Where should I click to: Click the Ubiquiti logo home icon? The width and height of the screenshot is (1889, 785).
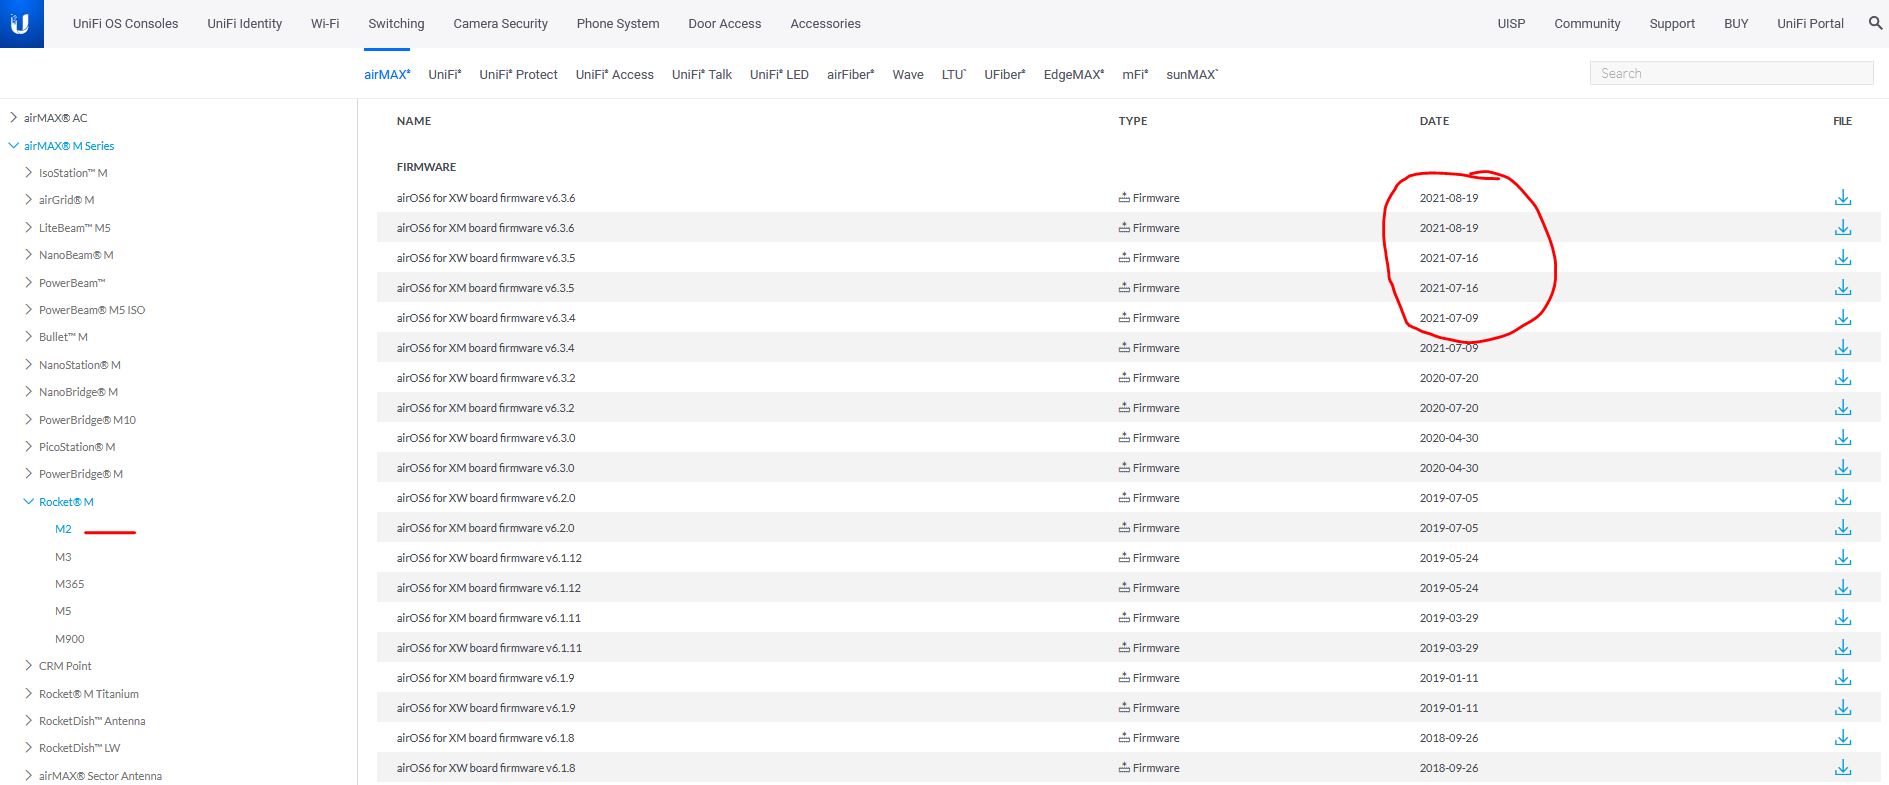point(21,23)
